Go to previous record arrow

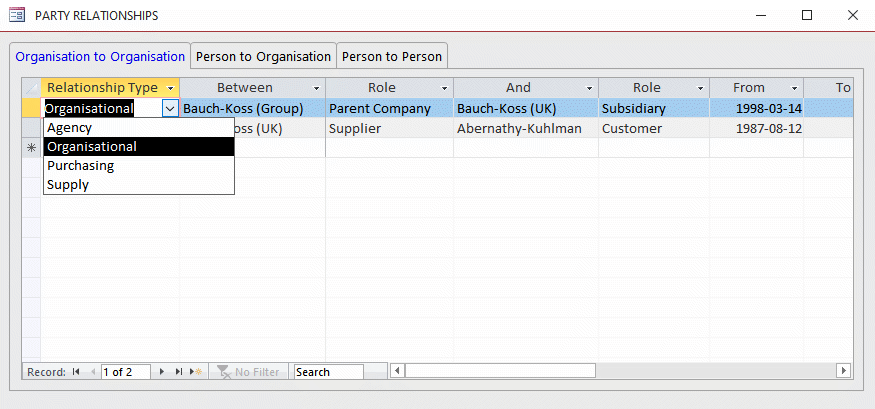(93, 372)
